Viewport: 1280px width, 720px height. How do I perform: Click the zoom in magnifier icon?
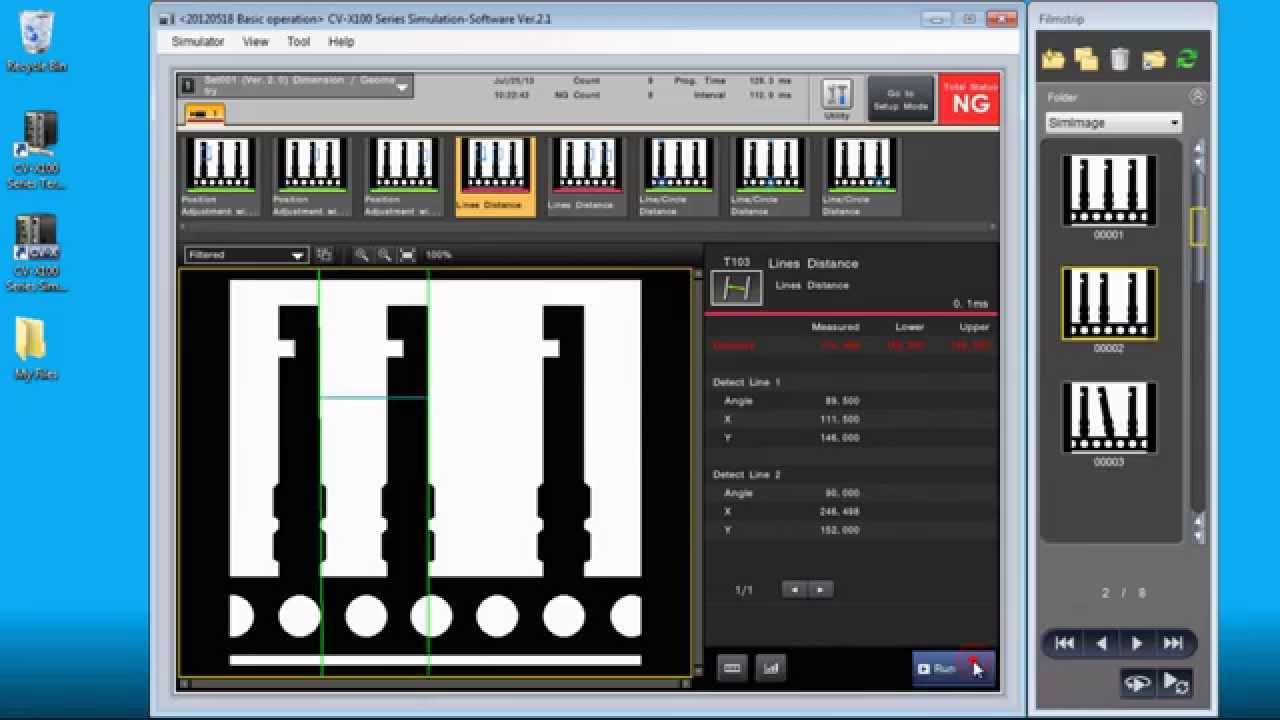361,255
